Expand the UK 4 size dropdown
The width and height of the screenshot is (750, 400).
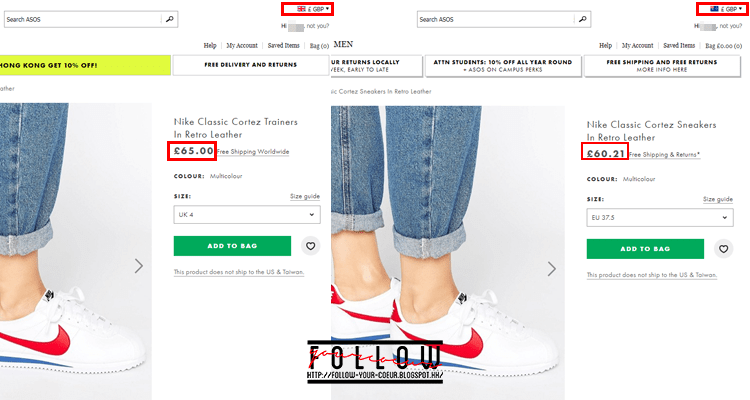click(x=246, y=214)
